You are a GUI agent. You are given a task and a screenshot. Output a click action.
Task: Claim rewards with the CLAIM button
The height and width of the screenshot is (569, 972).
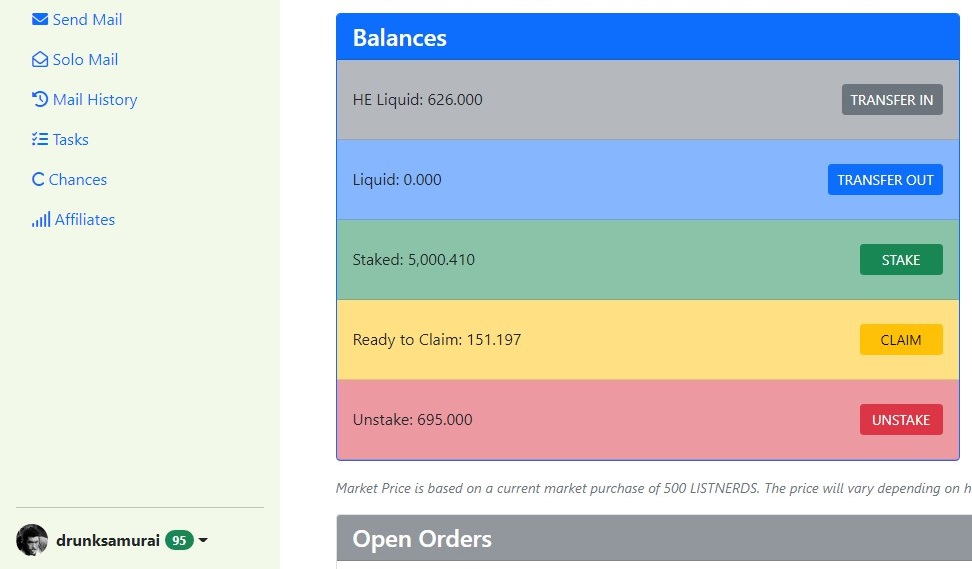[x=901, y=340]
